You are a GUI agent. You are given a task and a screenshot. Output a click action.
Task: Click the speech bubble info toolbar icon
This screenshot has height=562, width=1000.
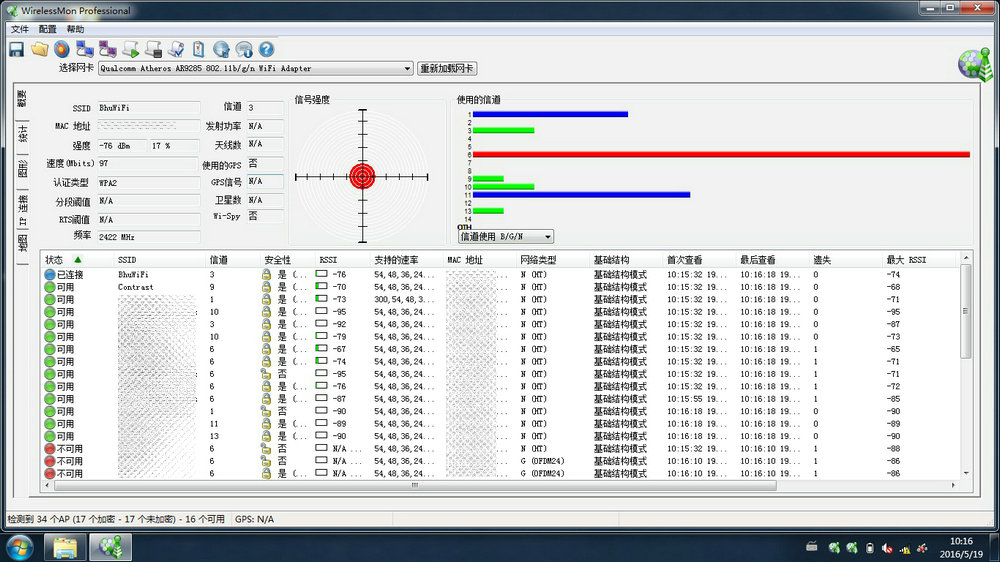[x=244, y=49]
